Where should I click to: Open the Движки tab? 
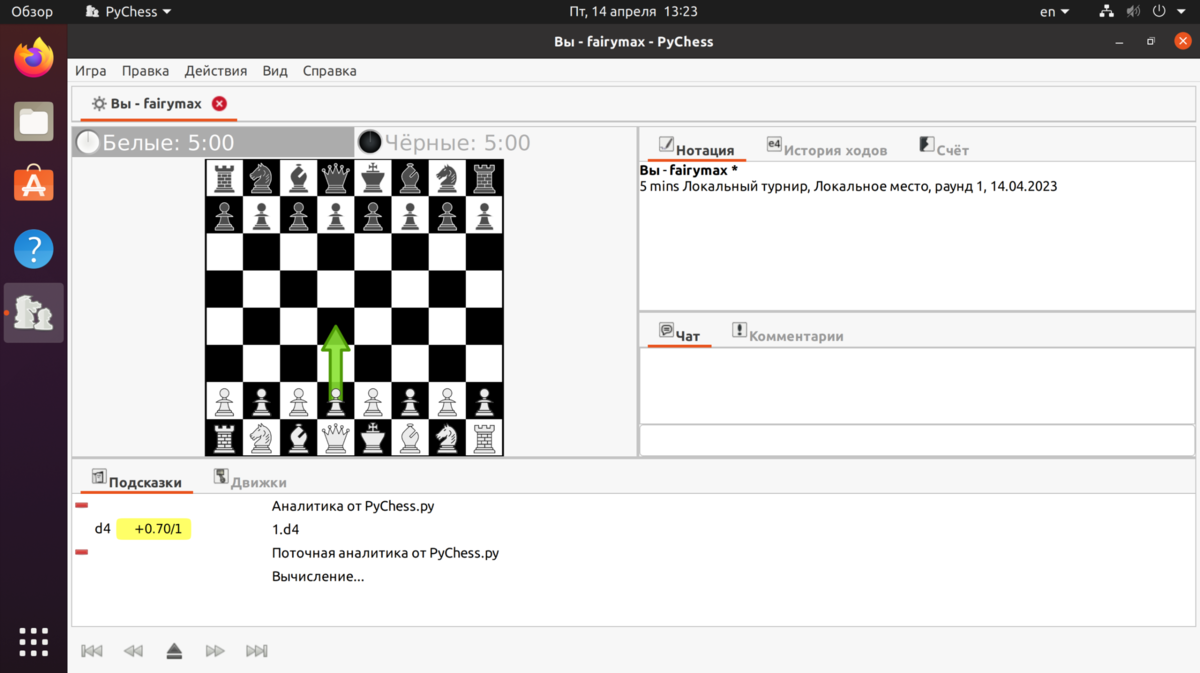click(250, 481)
